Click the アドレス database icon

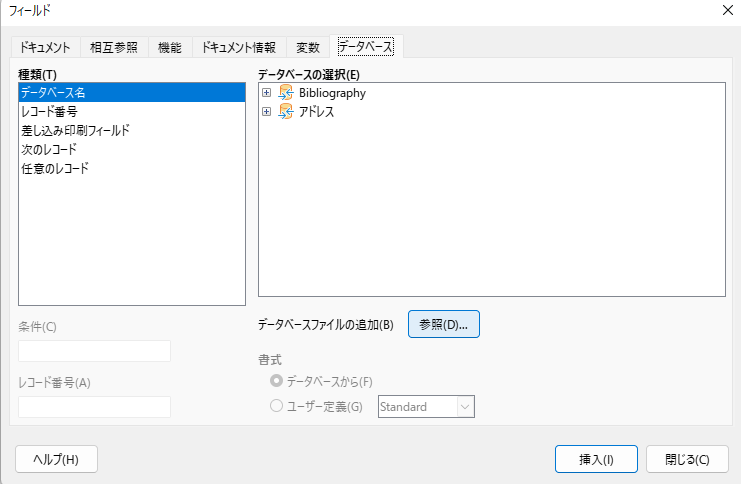point(285,112)
